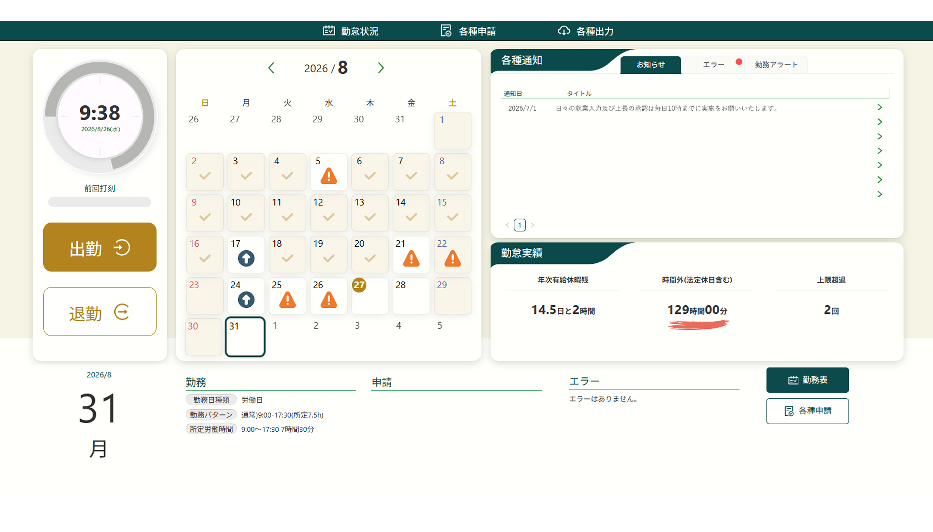Open the warning icon on August 22

click(x=453, y=258)
